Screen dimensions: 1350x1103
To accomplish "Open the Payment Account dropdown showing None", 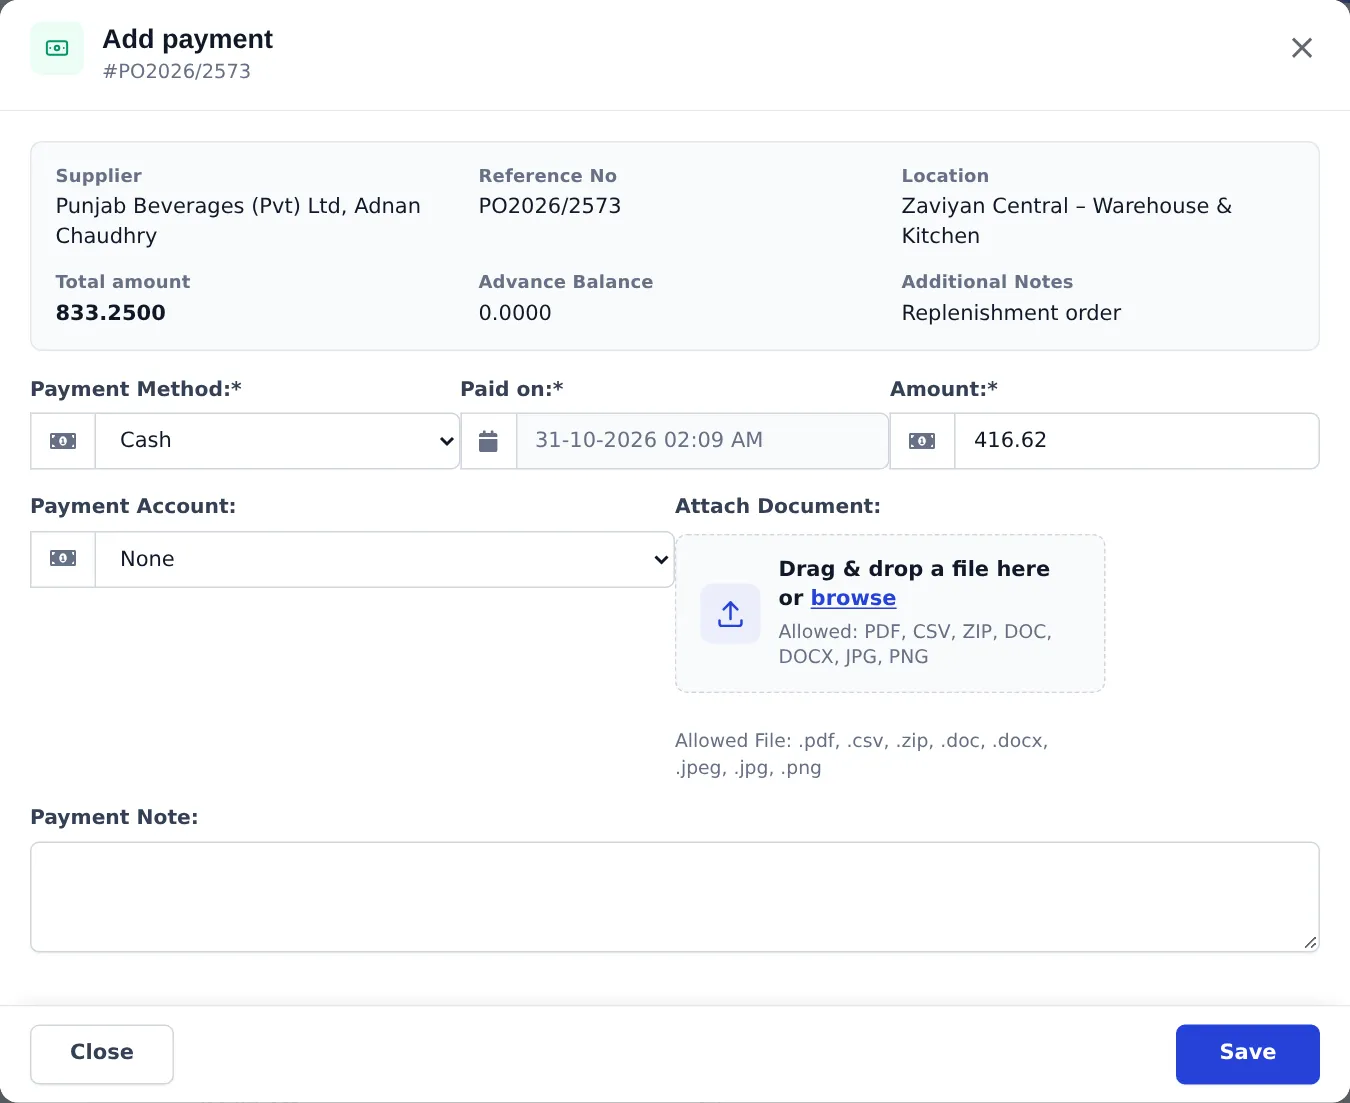I will point(385,559).
